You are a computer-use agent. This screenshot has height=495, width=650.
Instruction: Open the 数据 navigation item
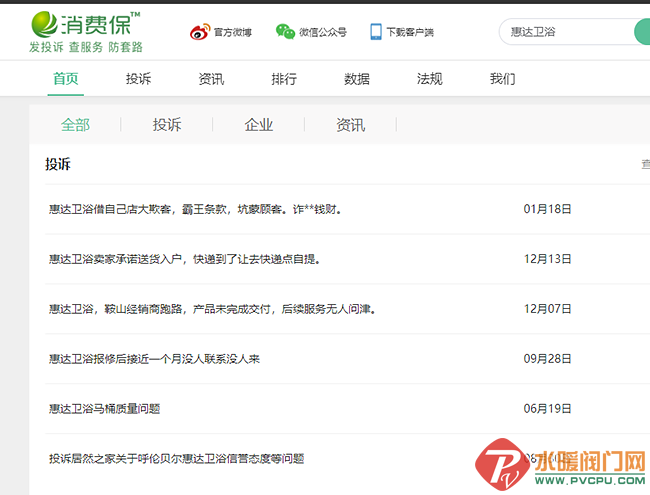pyautogui.click(x=357, y=78)
